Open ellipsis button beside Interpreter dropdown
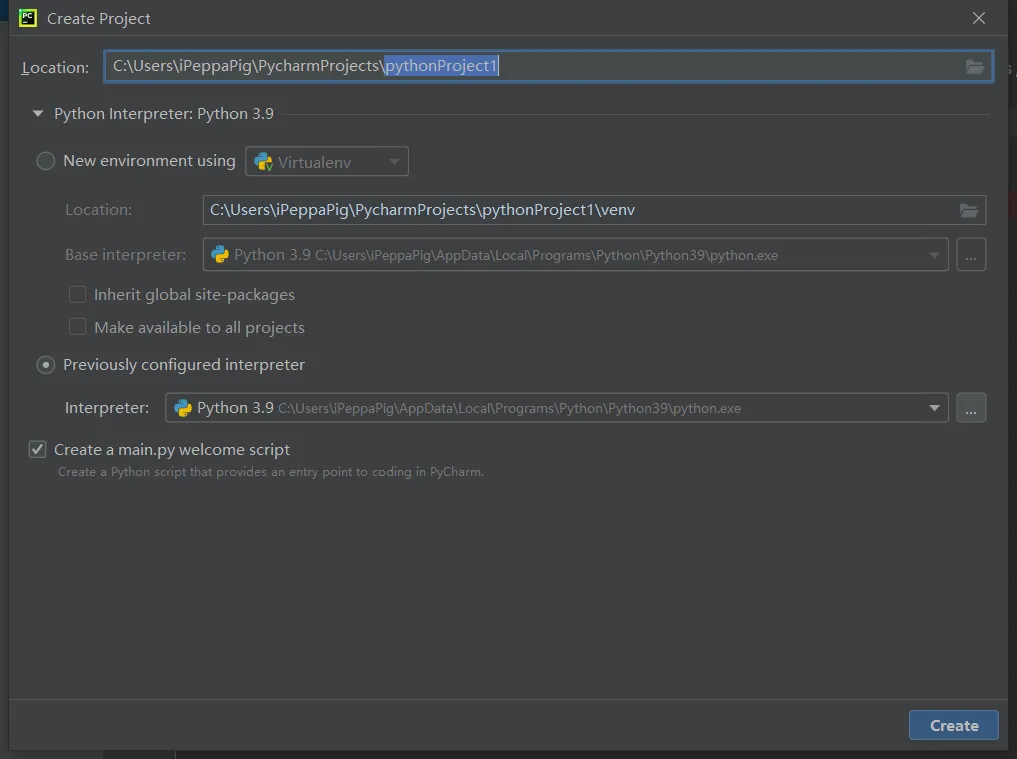Viewport: 1017px width, 759px height. click(971, 408)
